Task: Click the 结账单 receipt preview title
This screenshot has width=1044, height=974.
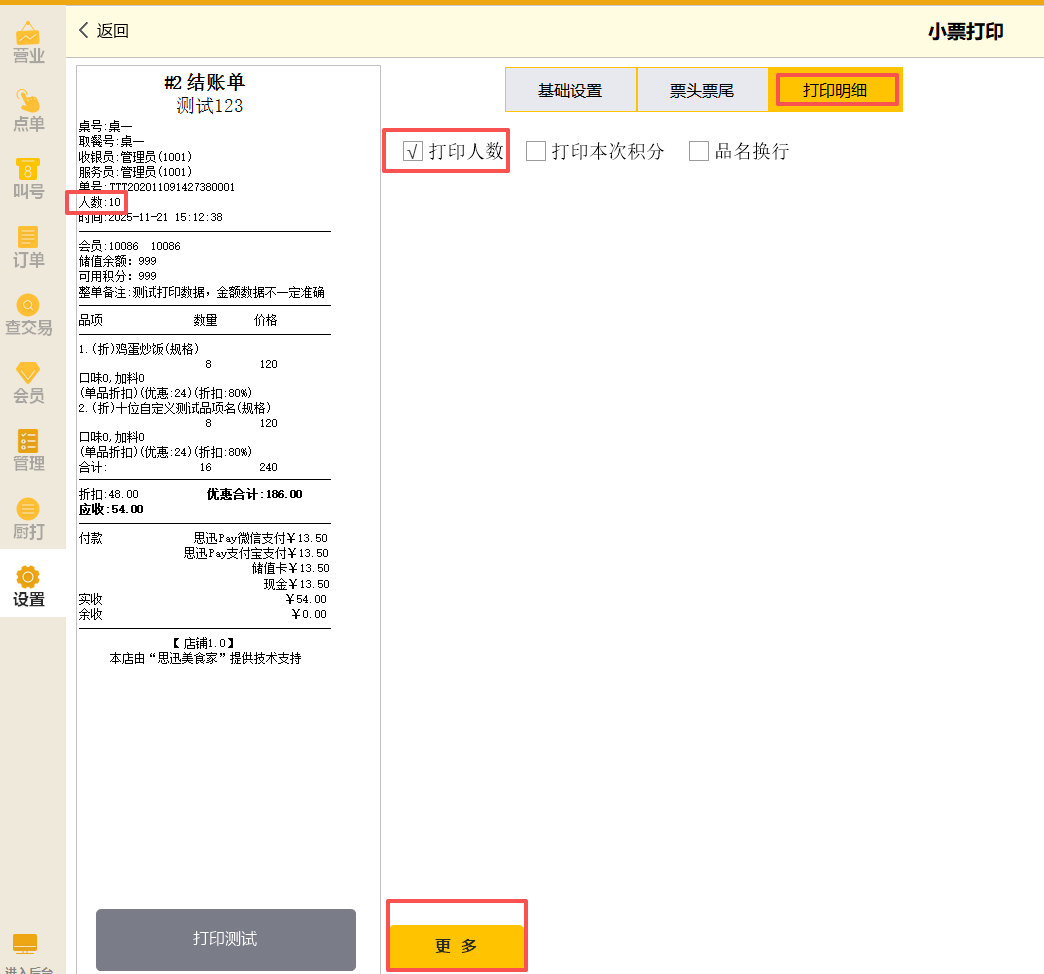Action: coord(205,83)
